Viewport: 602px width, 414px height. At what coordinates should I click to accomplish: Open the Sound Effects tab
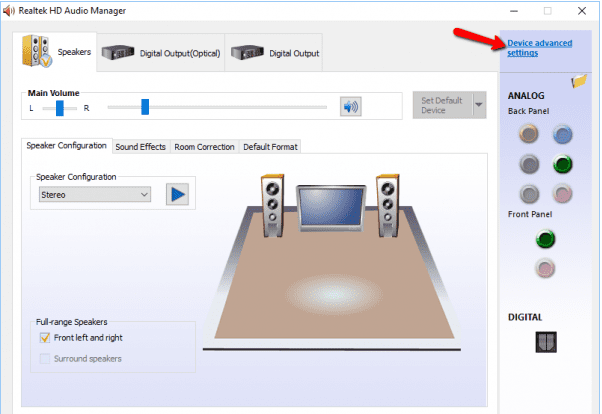pos(141,147)
